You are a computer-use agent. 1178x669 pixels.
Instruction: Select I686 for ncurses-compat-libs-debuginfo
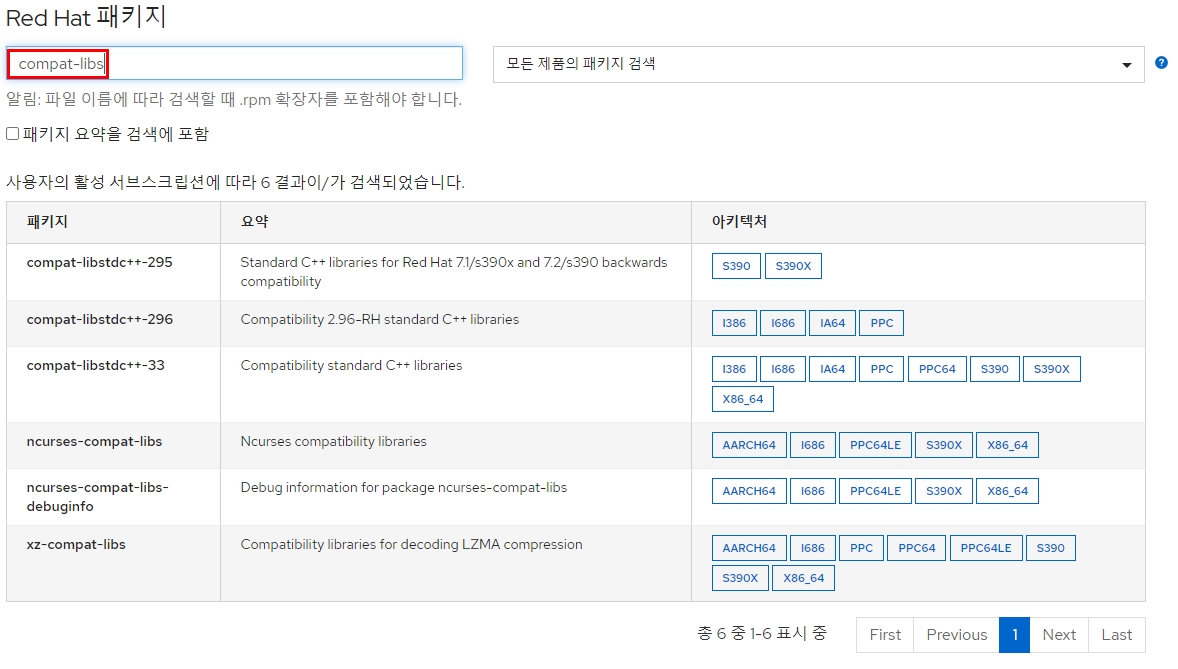coord(813,491)
